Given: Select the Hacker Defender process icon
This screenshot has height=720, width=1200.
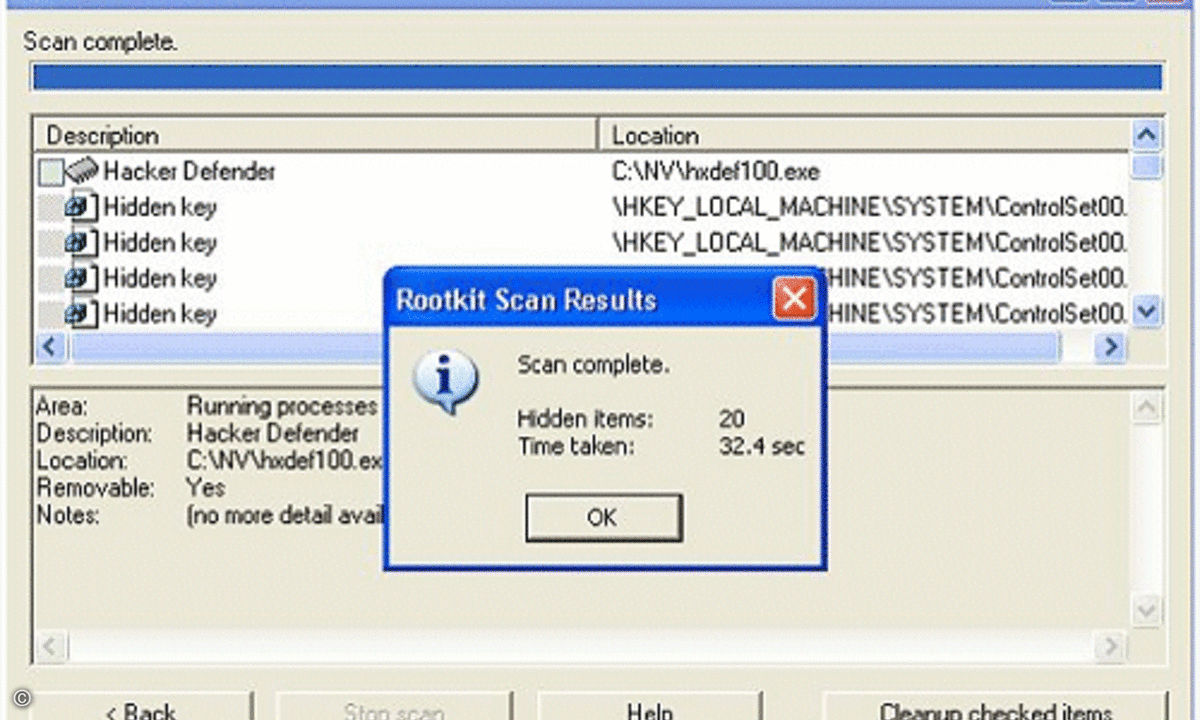Looking at the screenshot, I should coord(82,171).
